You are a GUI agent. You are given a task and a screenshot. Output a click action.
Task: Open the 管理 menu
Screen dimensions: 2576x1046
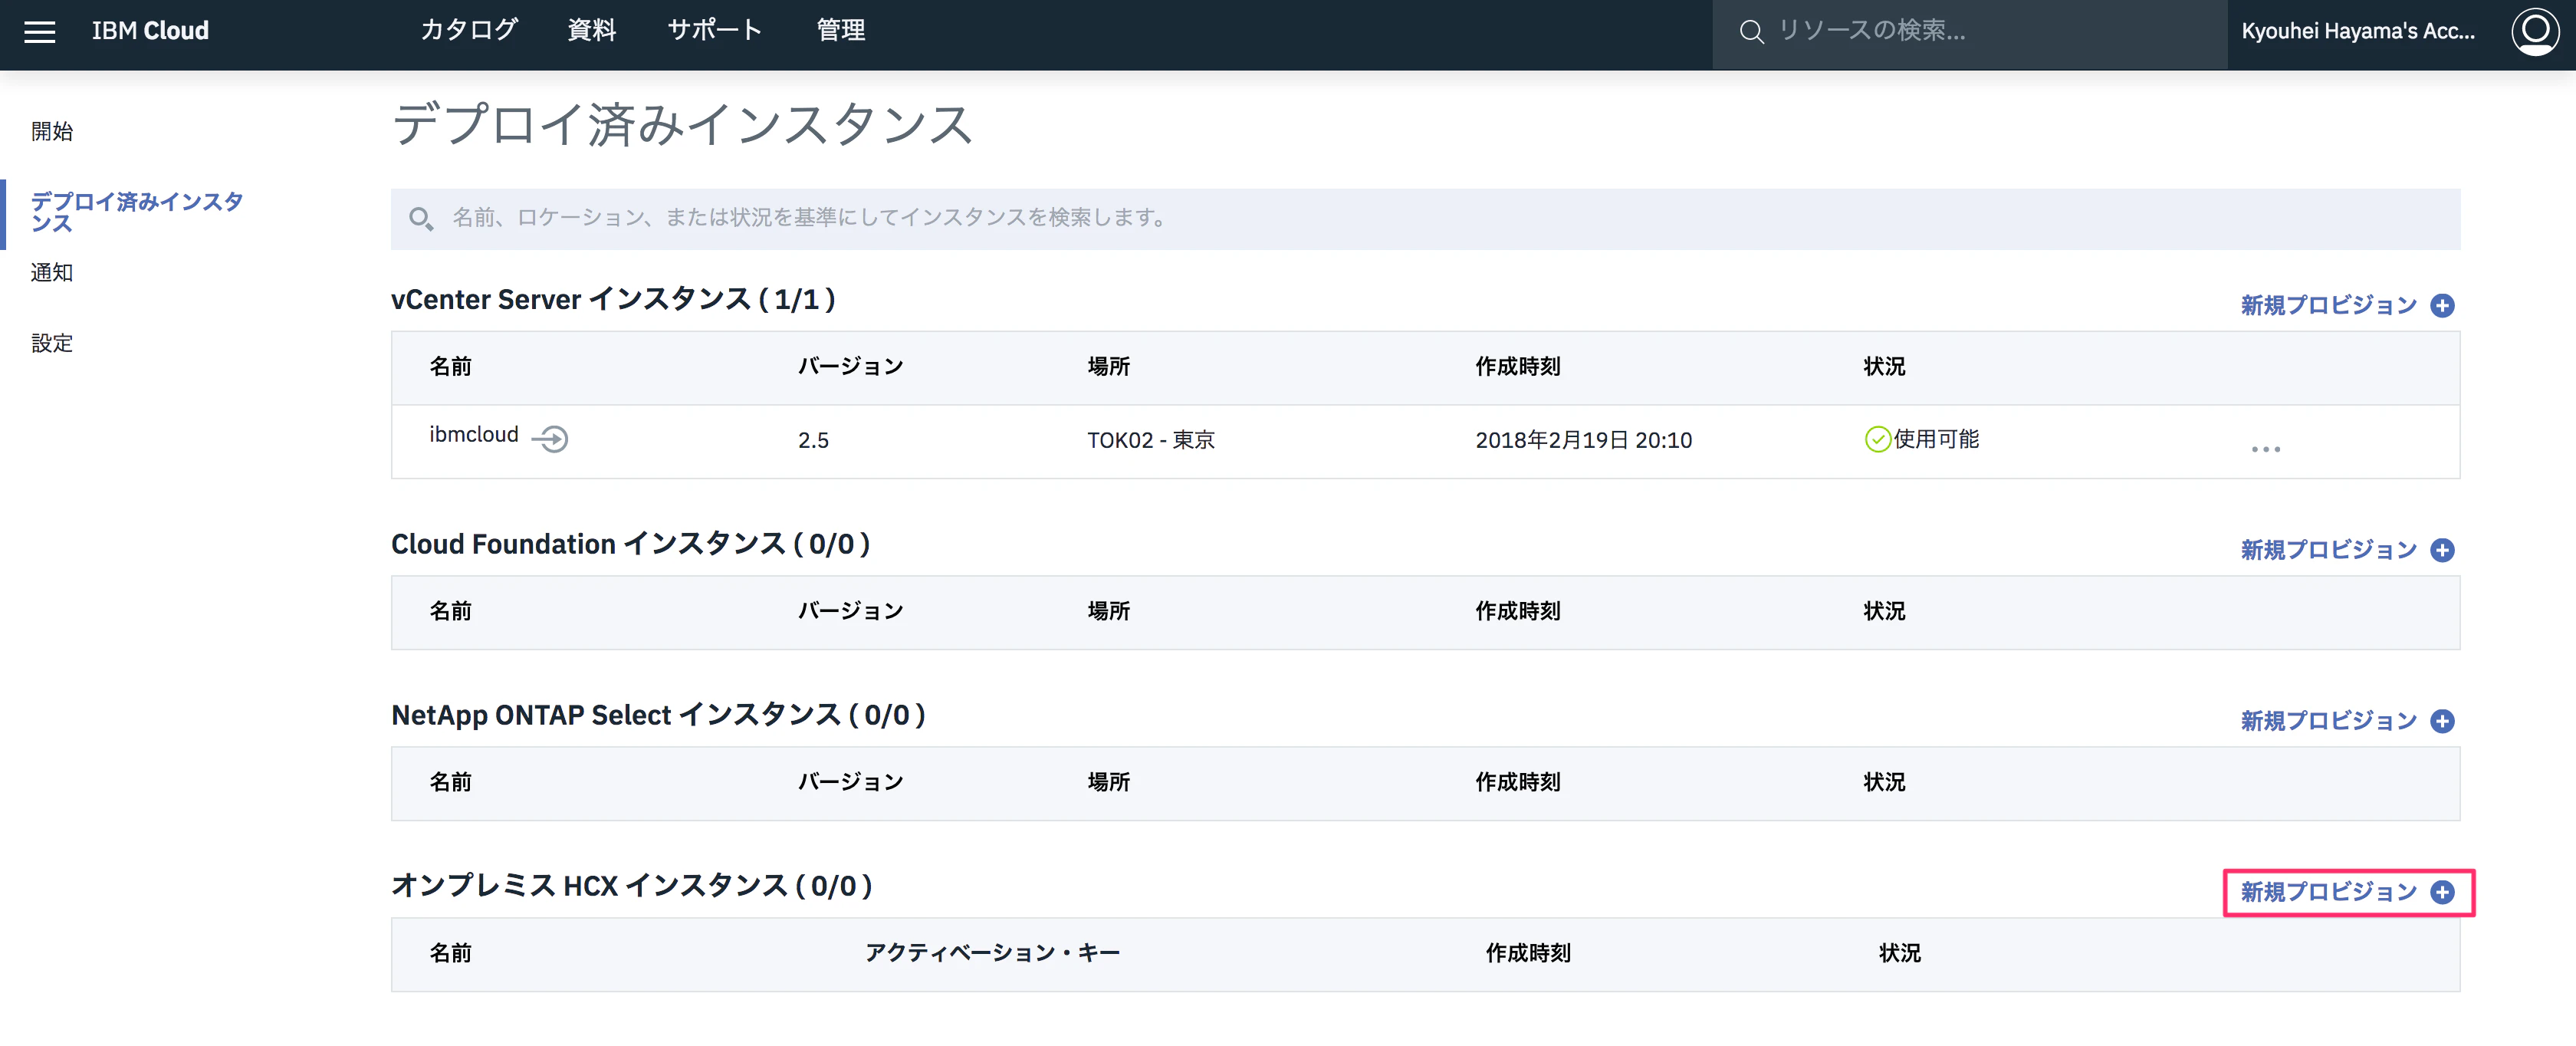click(840, 31)
